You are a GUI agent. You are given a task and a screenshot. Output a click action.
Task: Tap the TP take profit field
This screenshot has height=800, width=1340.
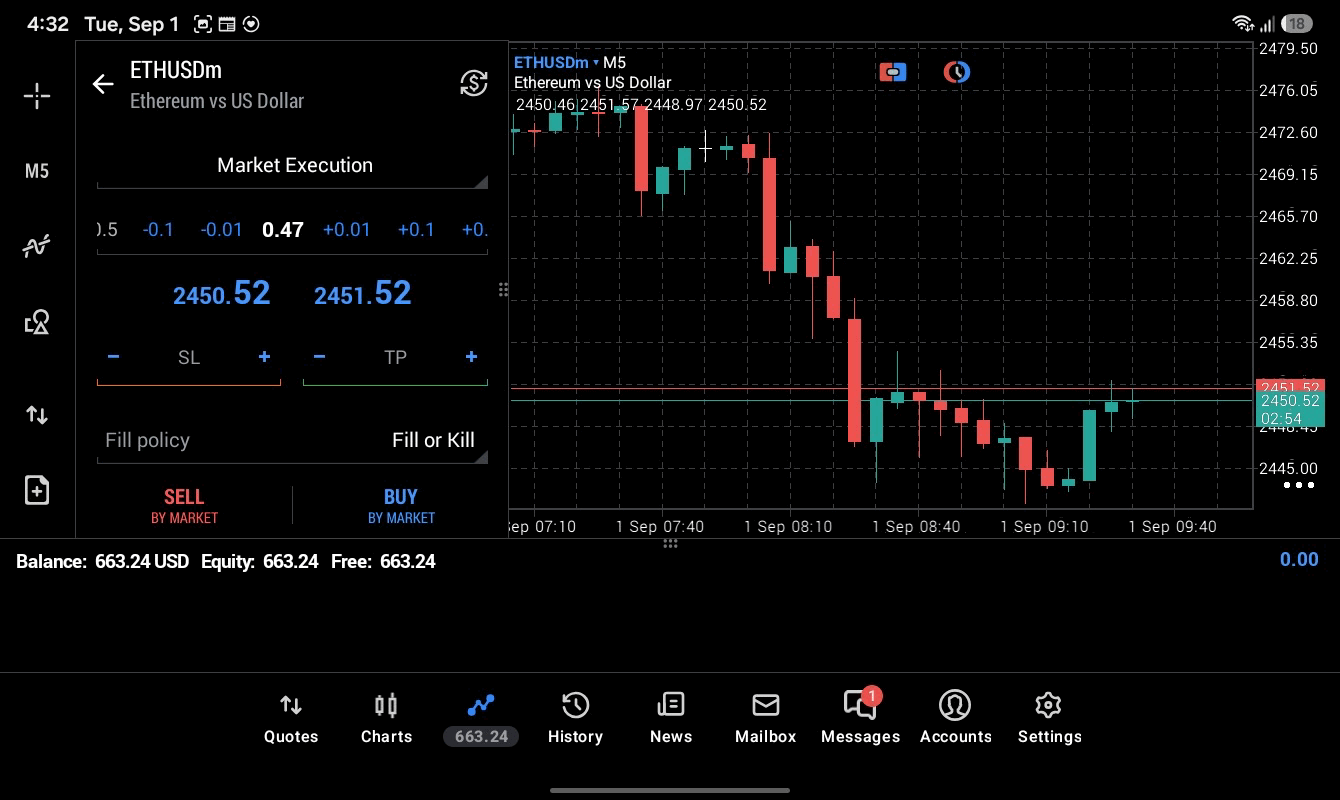(395, 358)
